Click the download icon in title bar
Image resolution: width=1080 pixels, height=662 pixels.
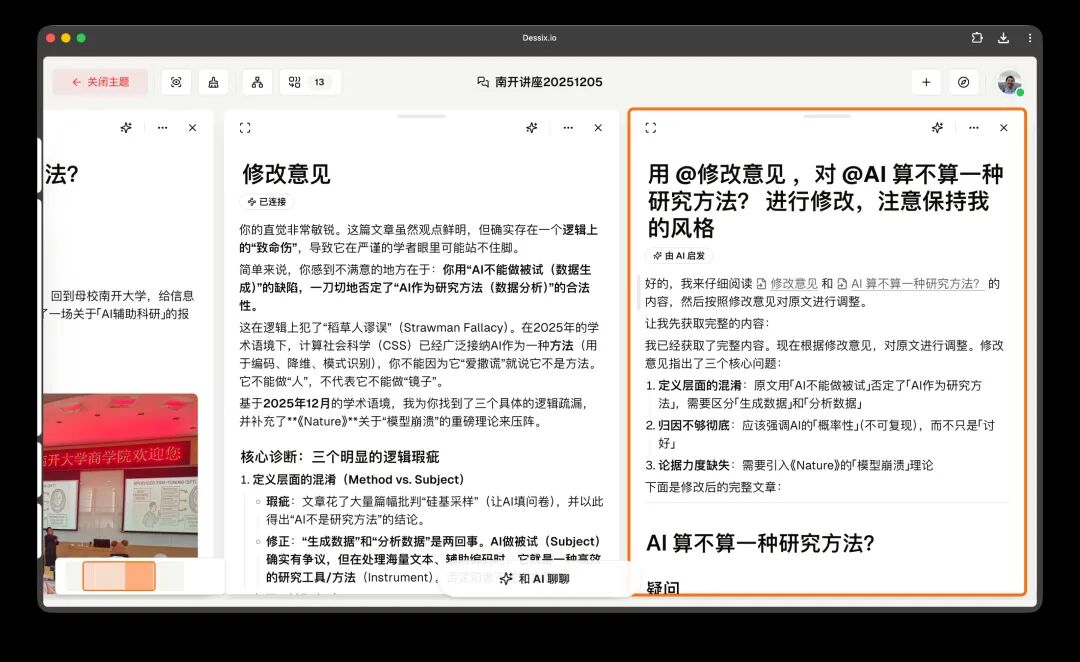(x=1004, y=38)
